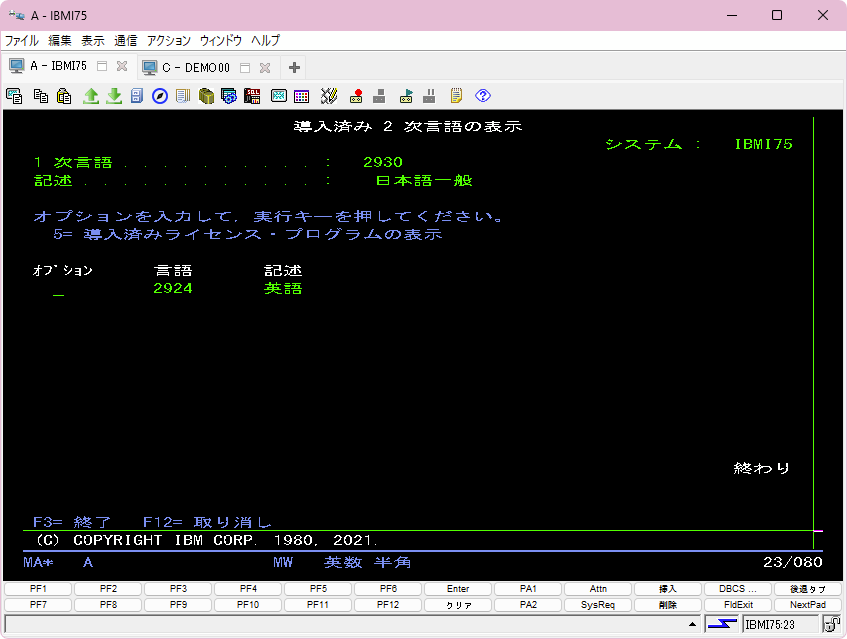The height and width of the screenshot is (639, 847).
Task: Click the green download arrow icon
Action: [114, 96]
